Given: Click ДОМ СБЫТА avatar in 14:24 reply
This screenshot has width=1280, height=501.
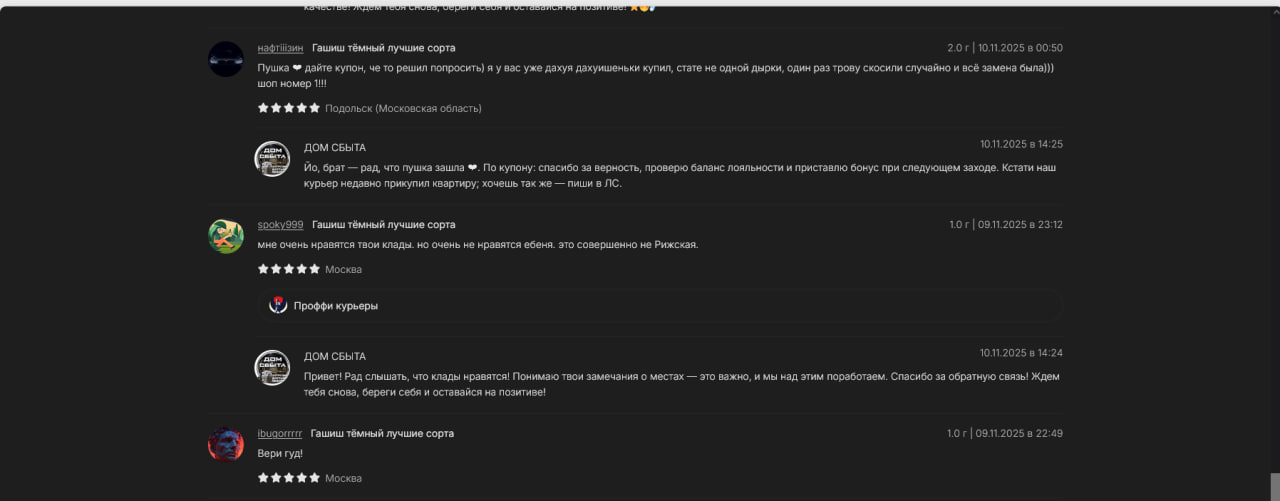Looking at the screenshot, I should [x=272, y=368].
